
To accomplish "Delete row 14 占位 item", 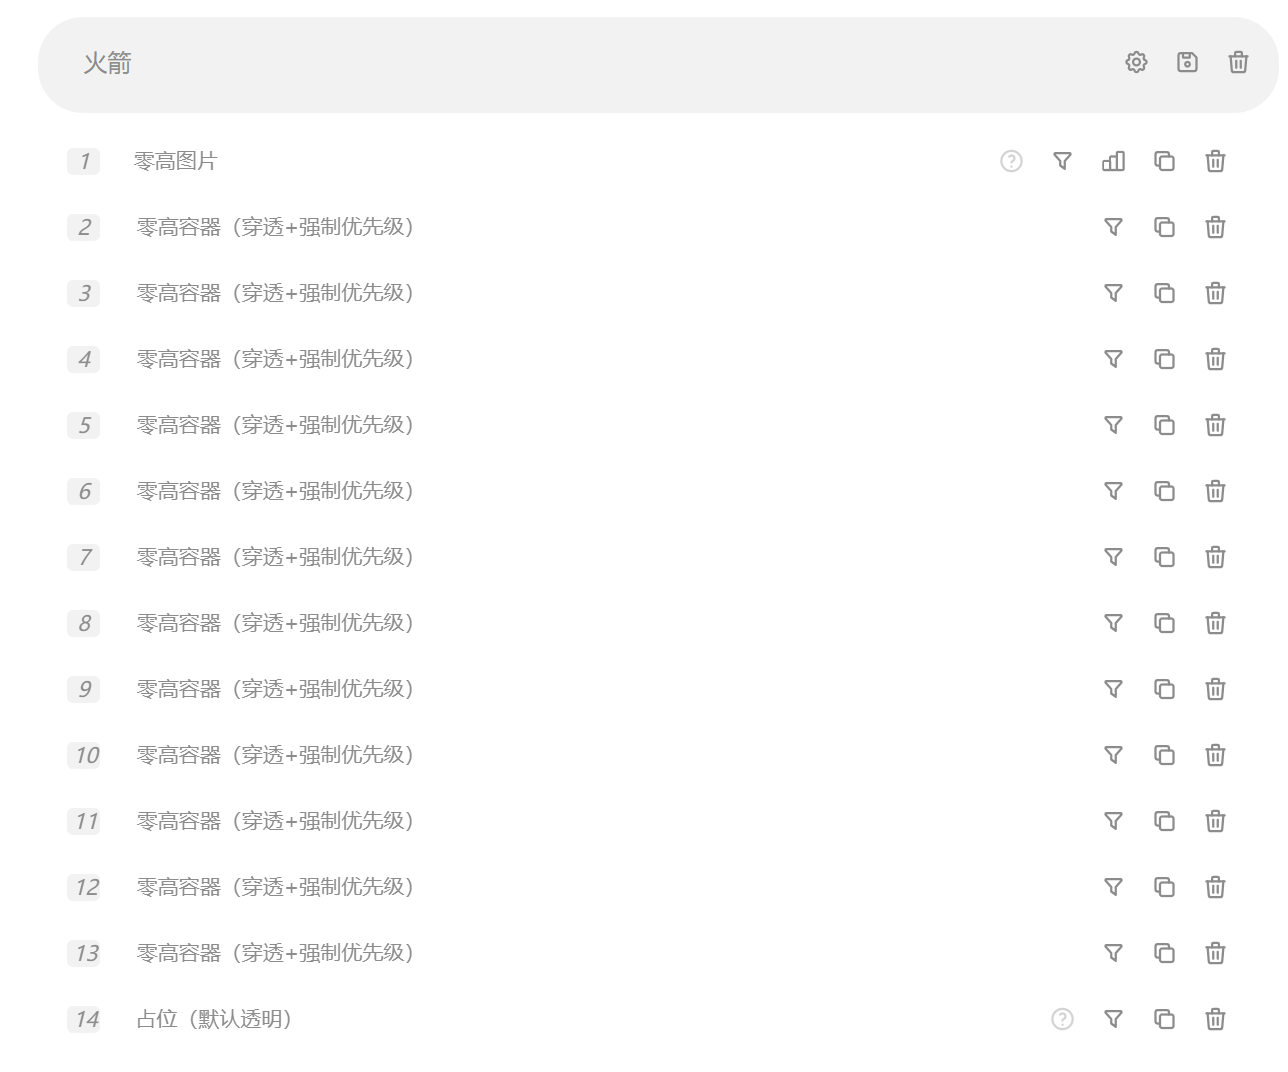I will (x=1215, y=1019).
